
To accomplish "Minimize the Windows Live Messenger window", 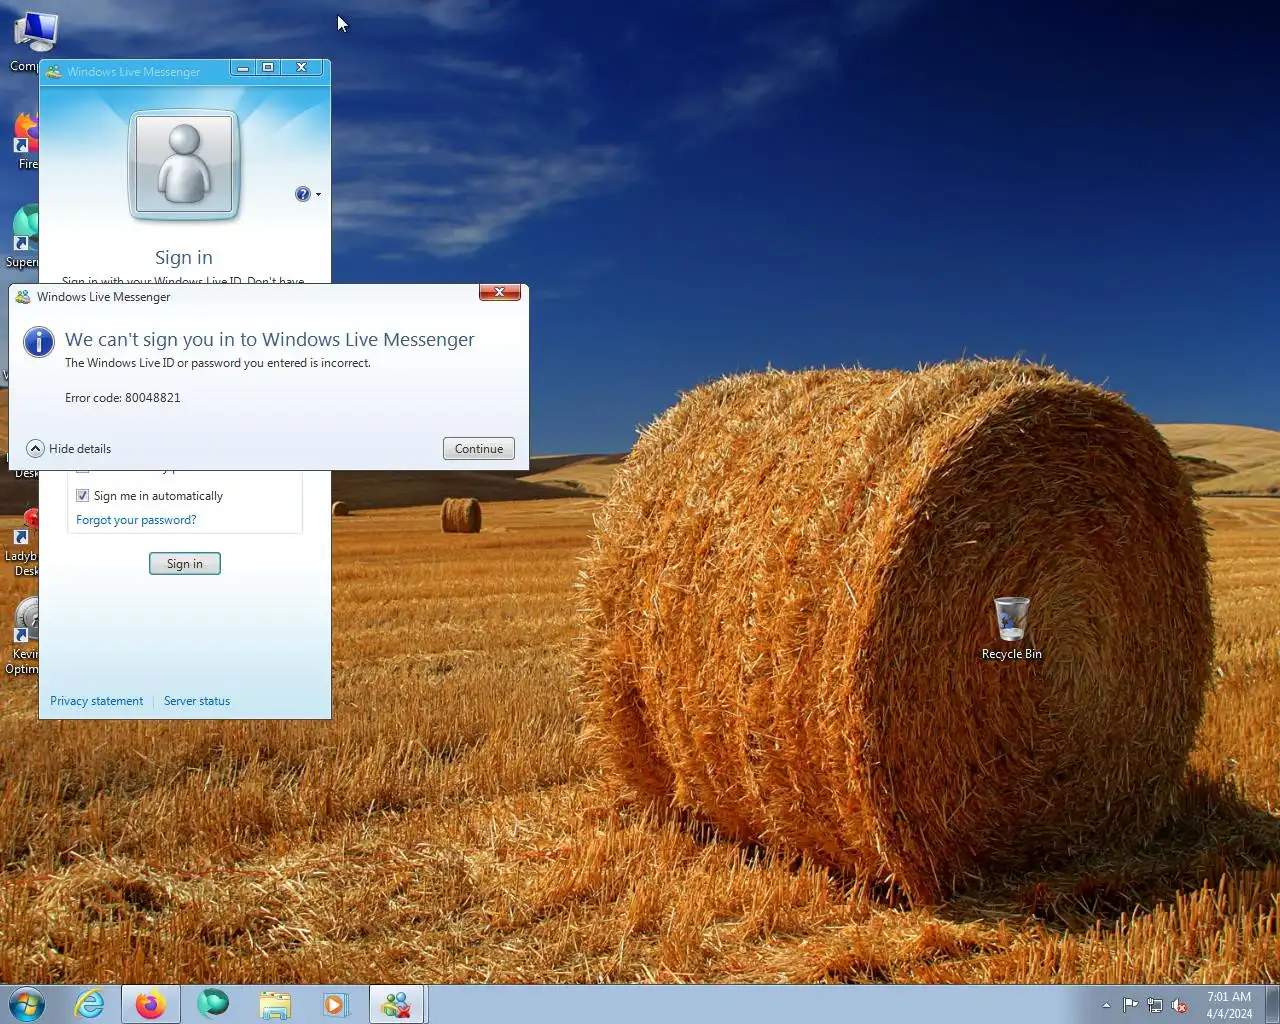I will [x=243, y=68].
